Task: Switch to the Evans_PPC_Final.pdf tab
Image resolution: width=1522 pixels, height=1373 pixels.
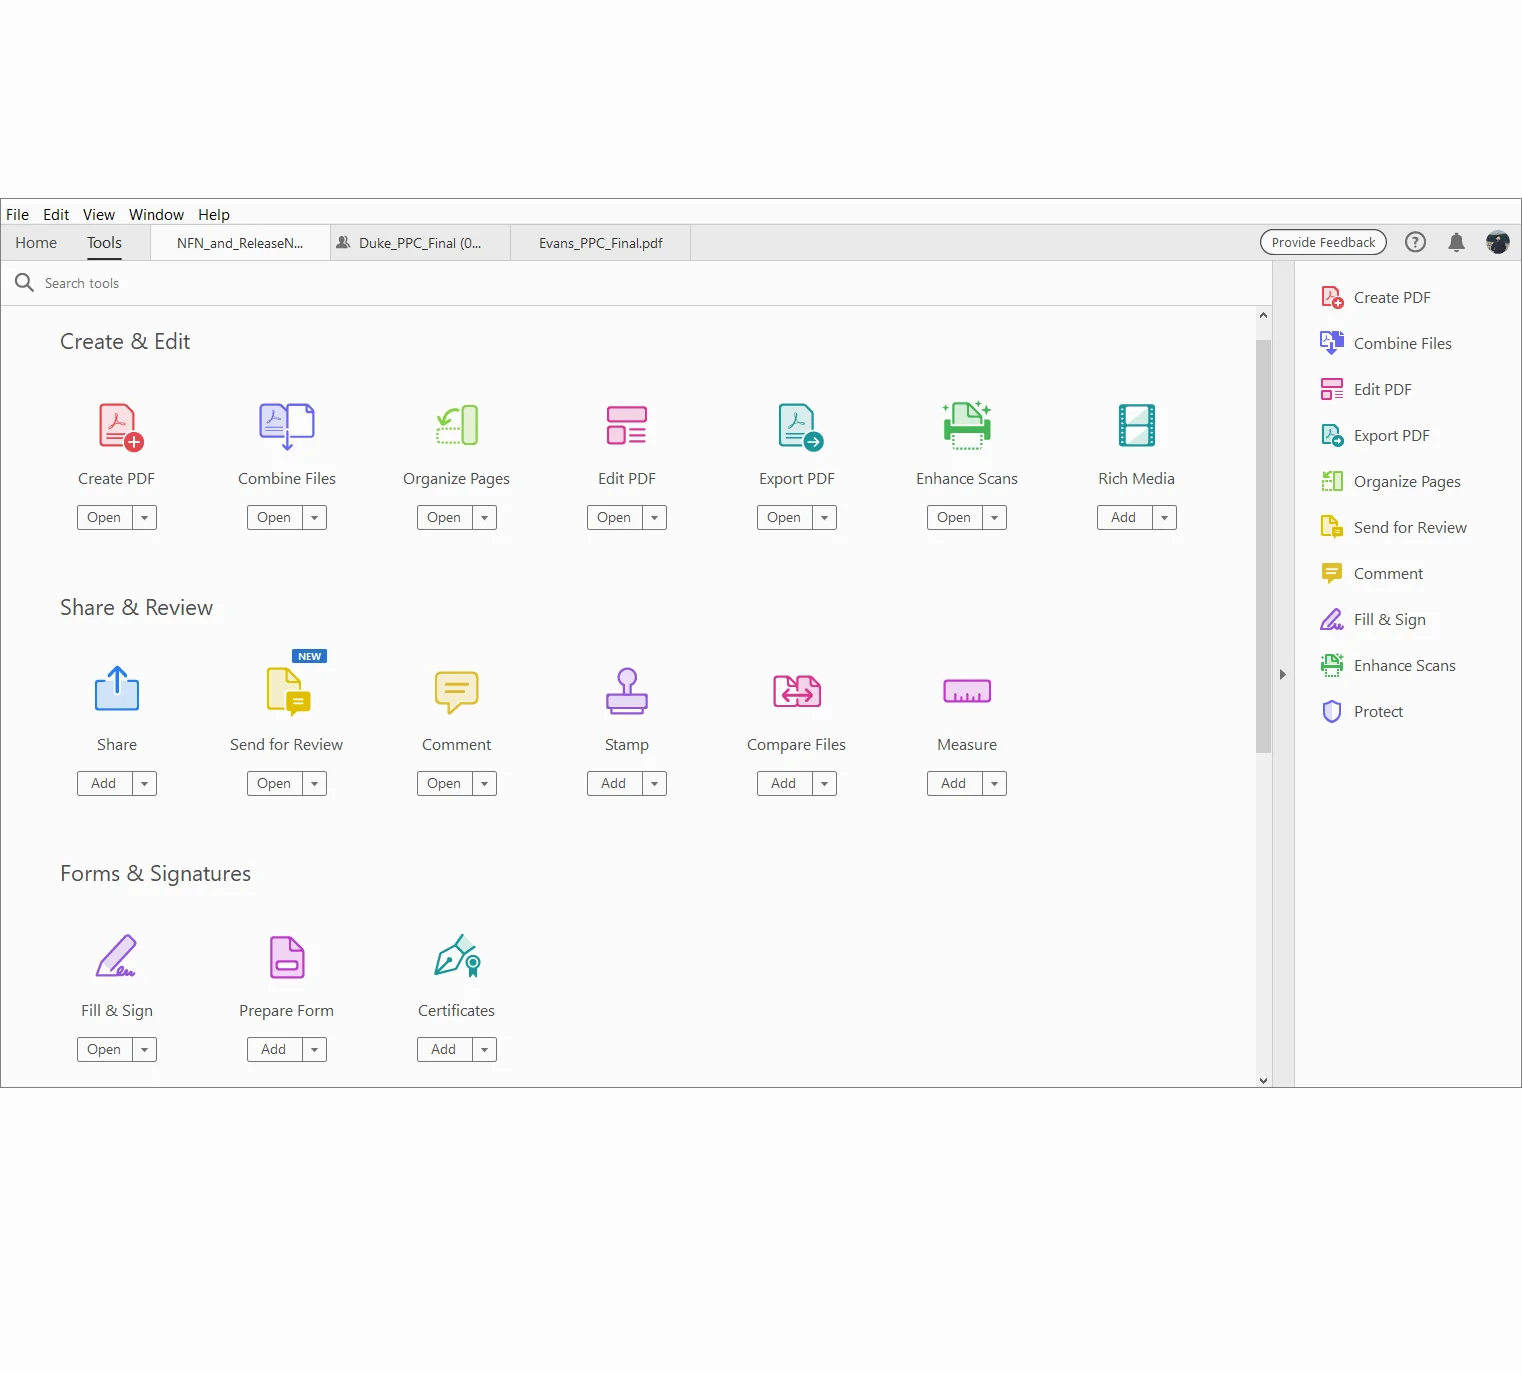Action: click(x=600, y=243)
